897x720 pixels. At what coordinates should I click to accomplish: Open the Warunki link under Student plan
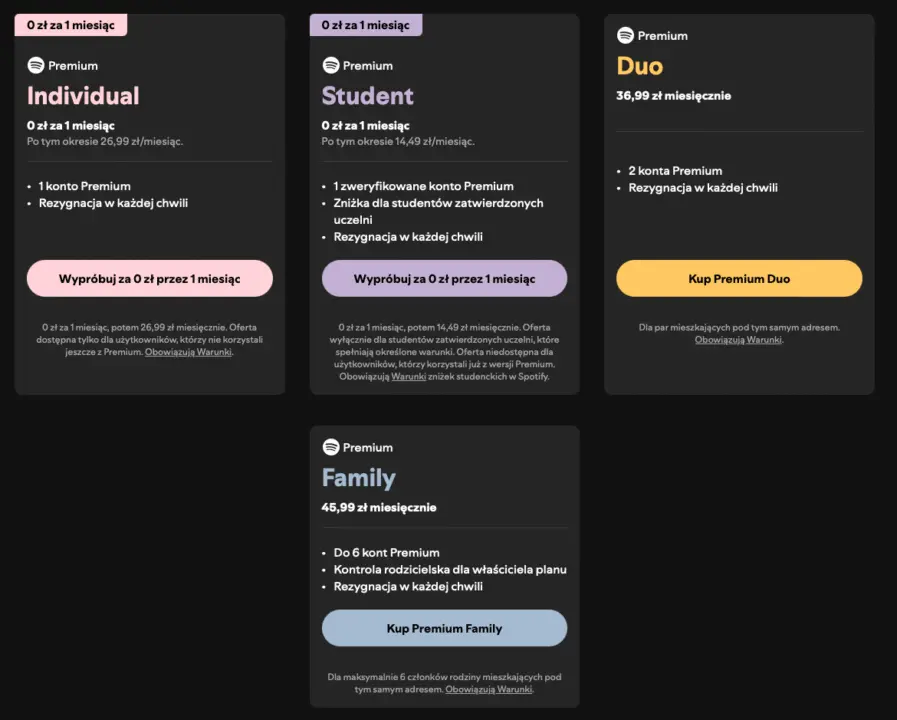(408, 377)
